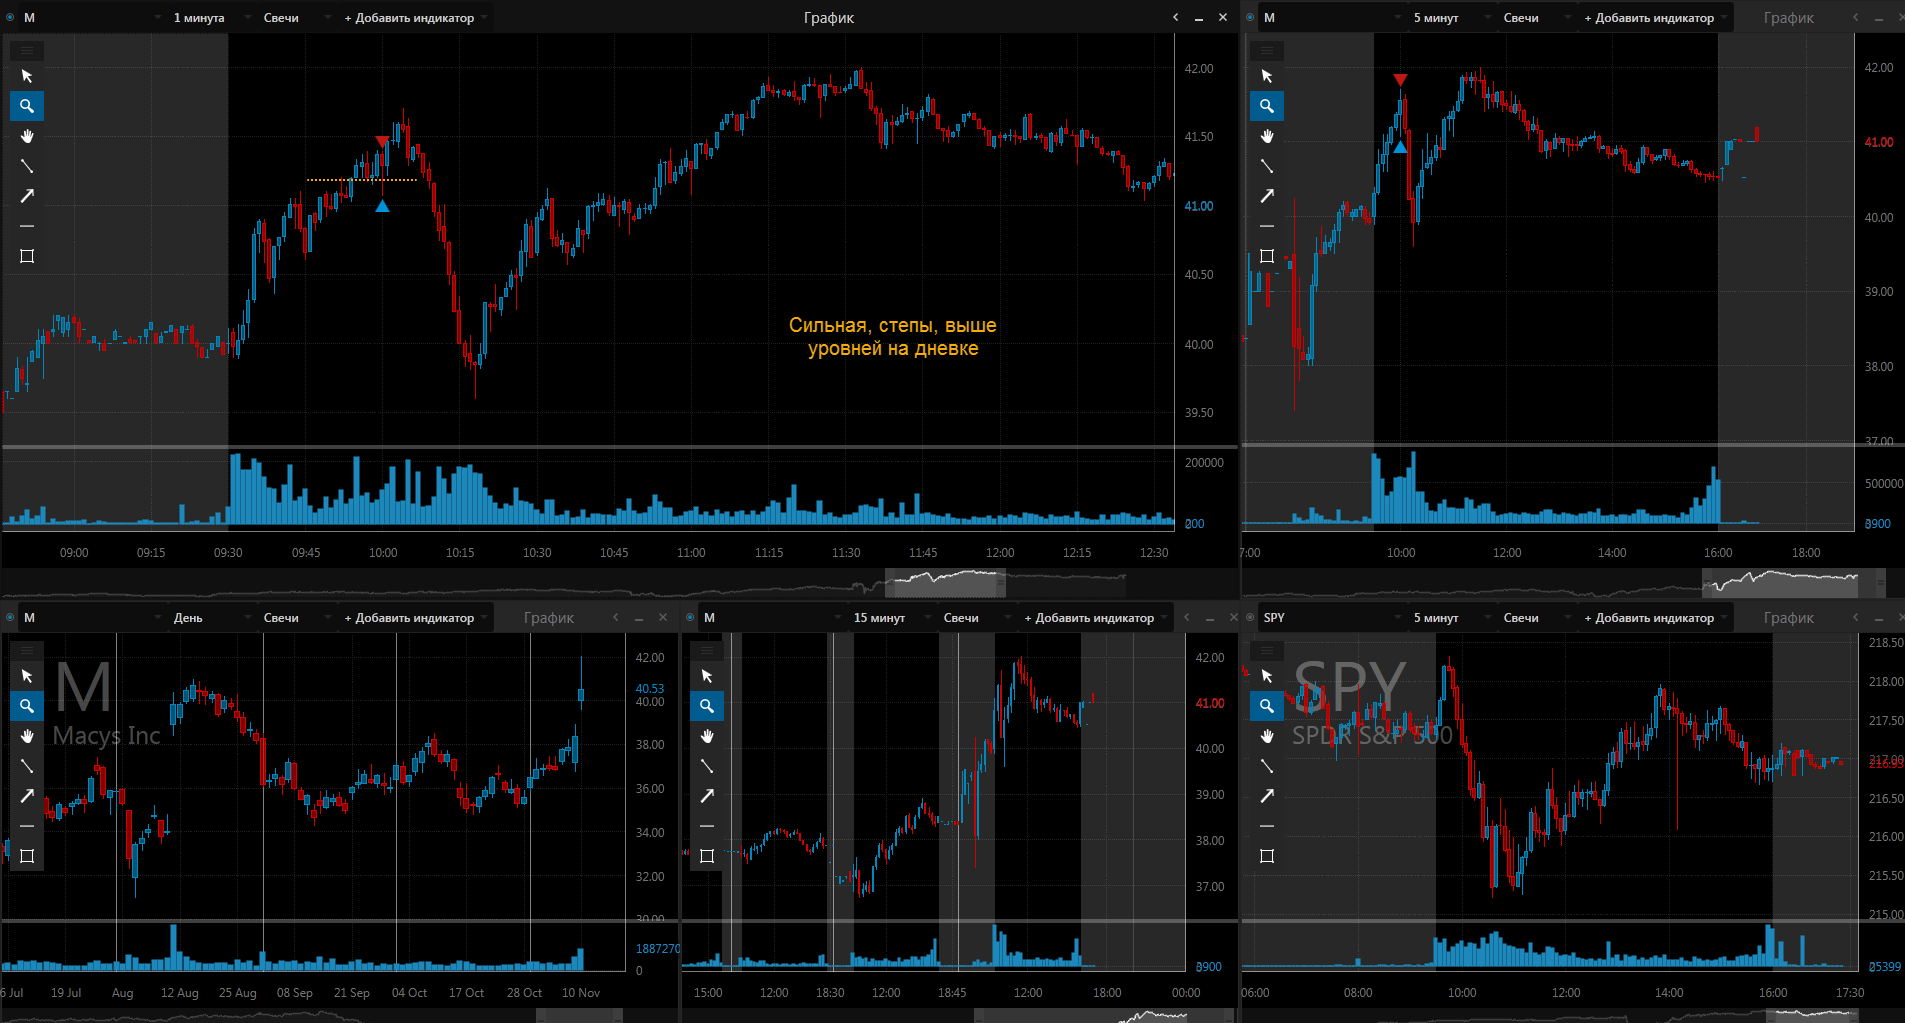Select the horizontal line tool in the daily chart

27,826
